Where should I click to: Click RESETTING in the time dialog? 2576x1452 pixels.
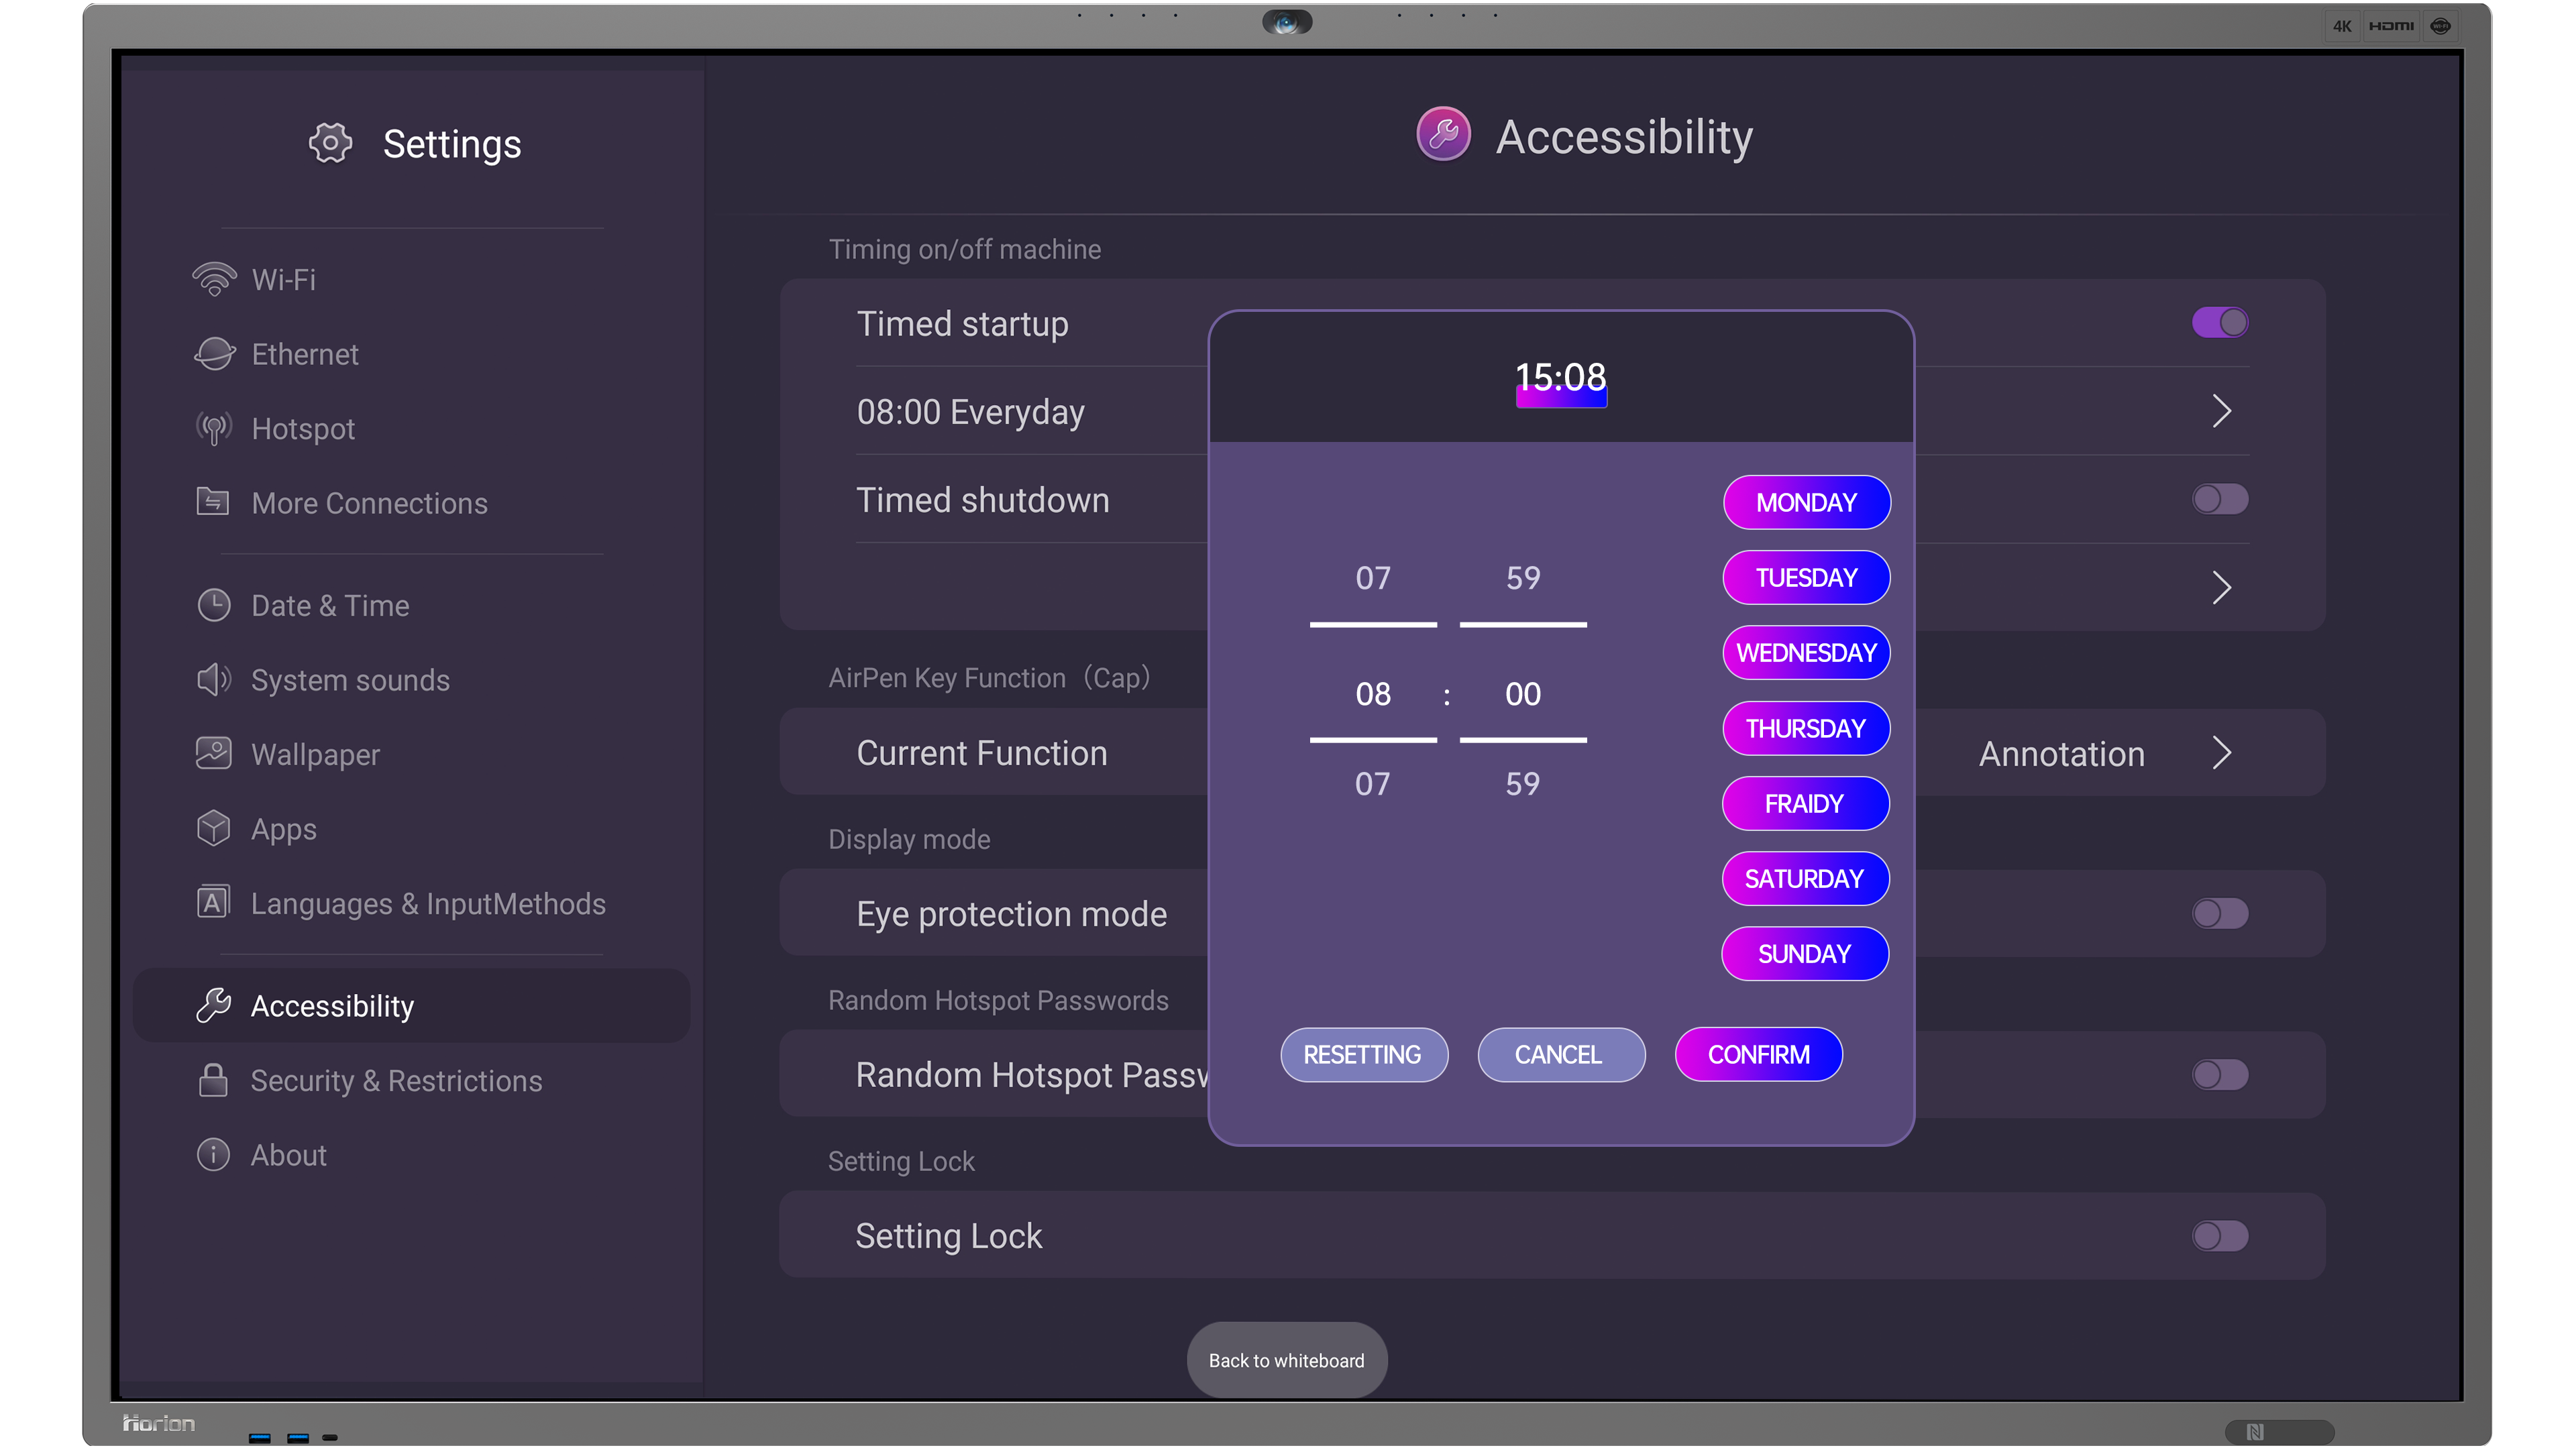pos(1363,1055)
